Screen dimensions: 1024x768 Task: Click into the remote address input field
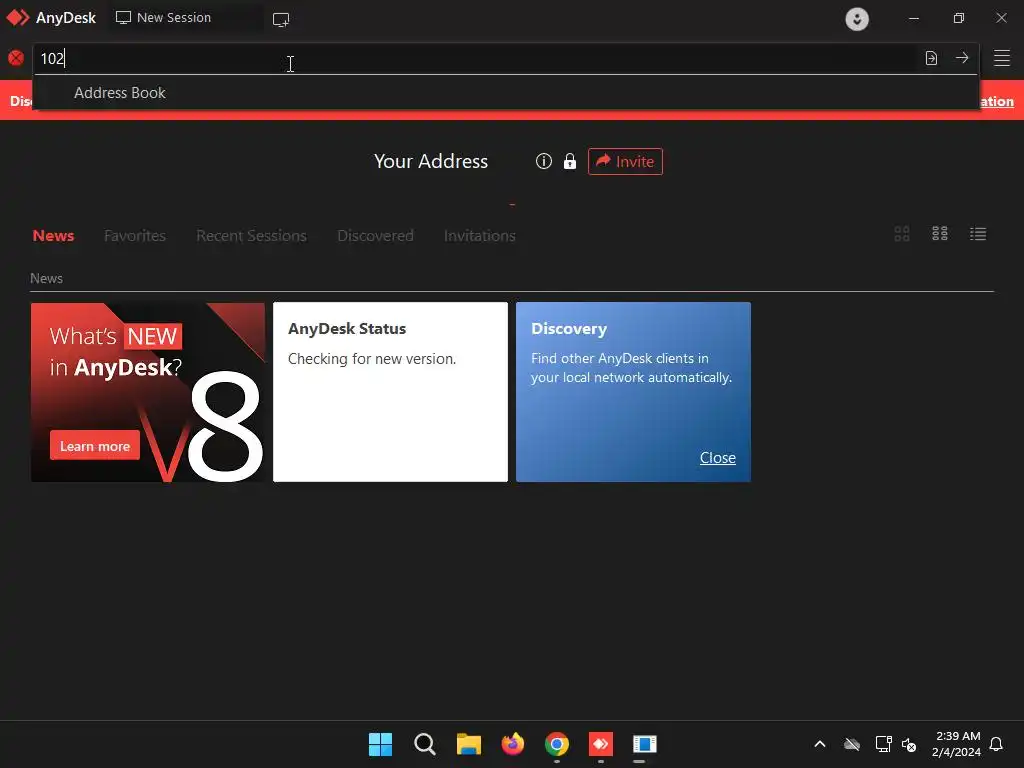475,58
